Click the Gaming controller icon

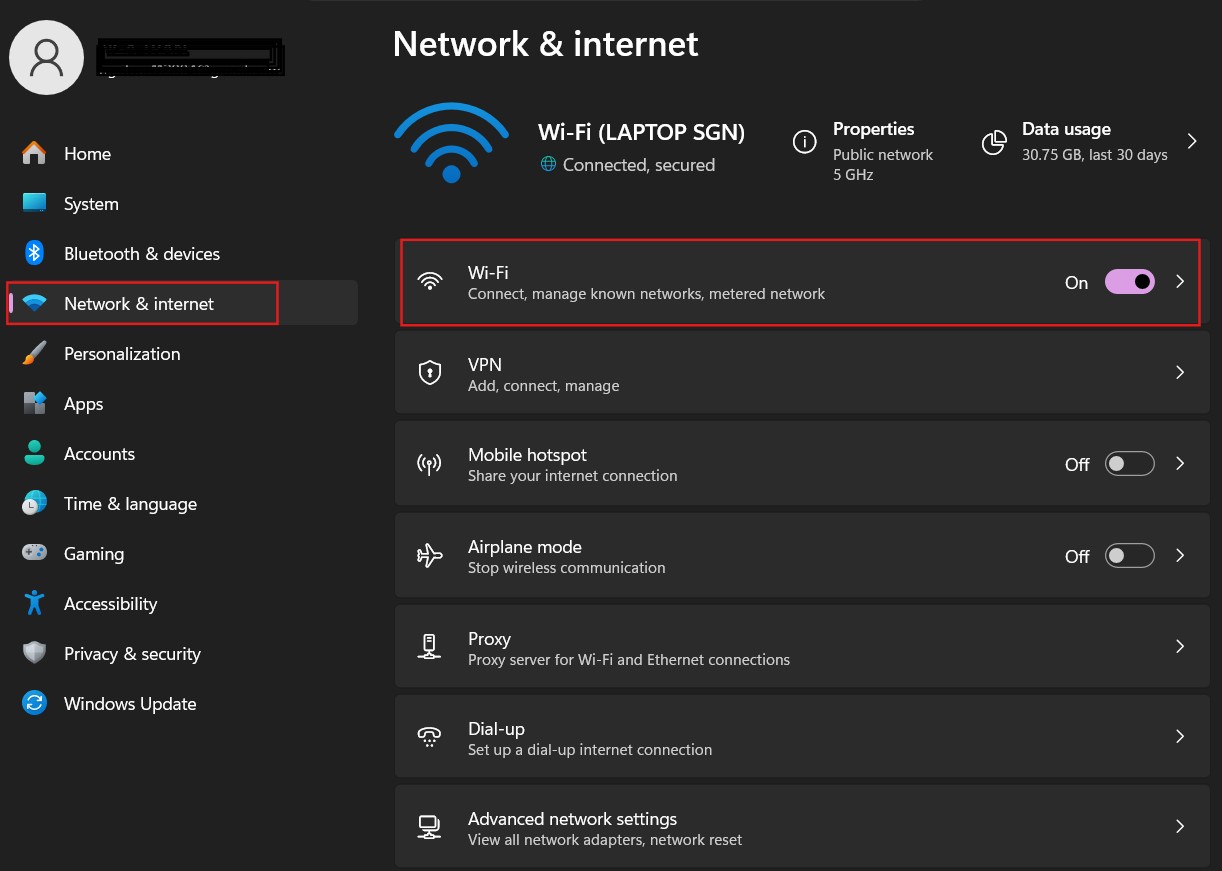(34, 553)
